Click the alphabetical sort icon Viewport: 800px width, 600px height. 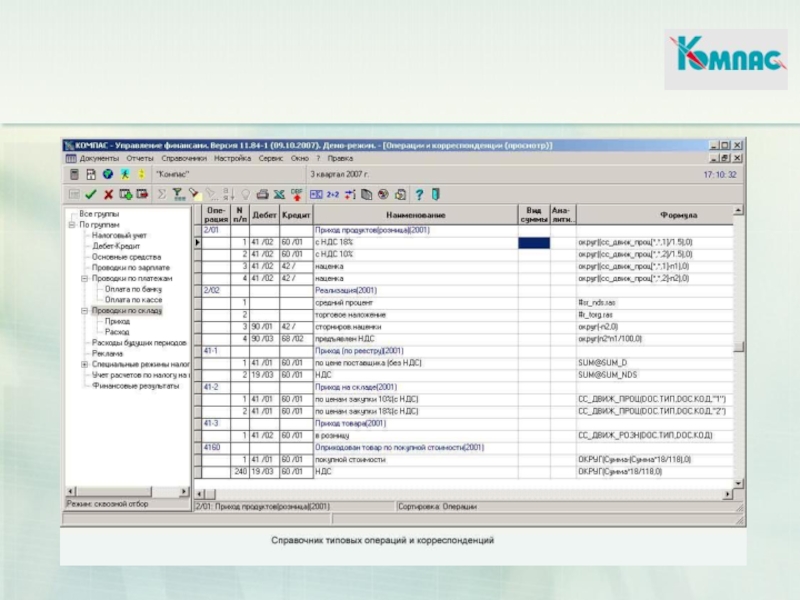tap(229, 194)
